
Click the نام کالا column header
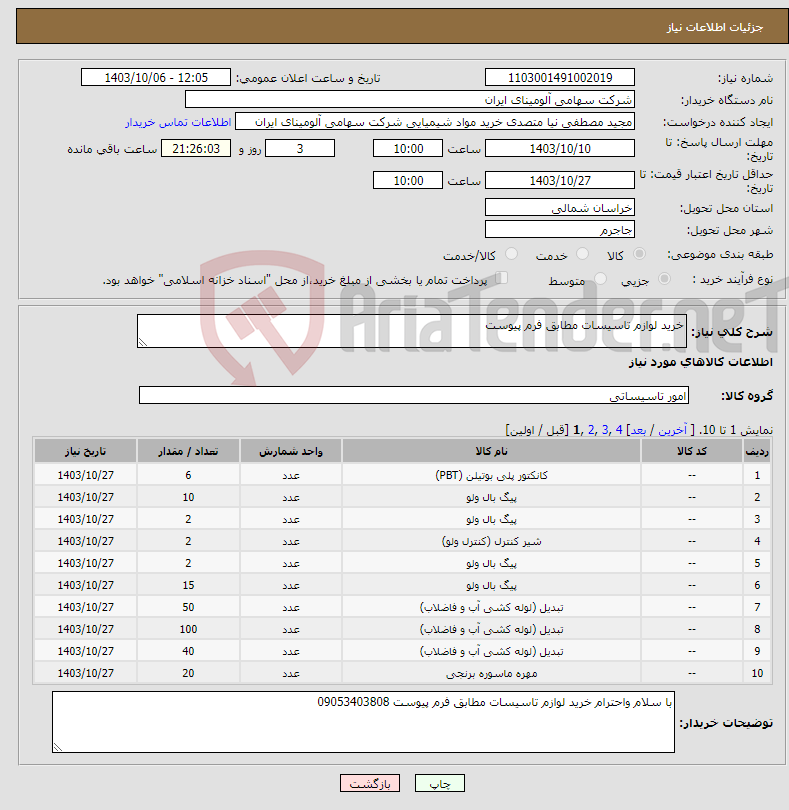(x=491, y=451)
